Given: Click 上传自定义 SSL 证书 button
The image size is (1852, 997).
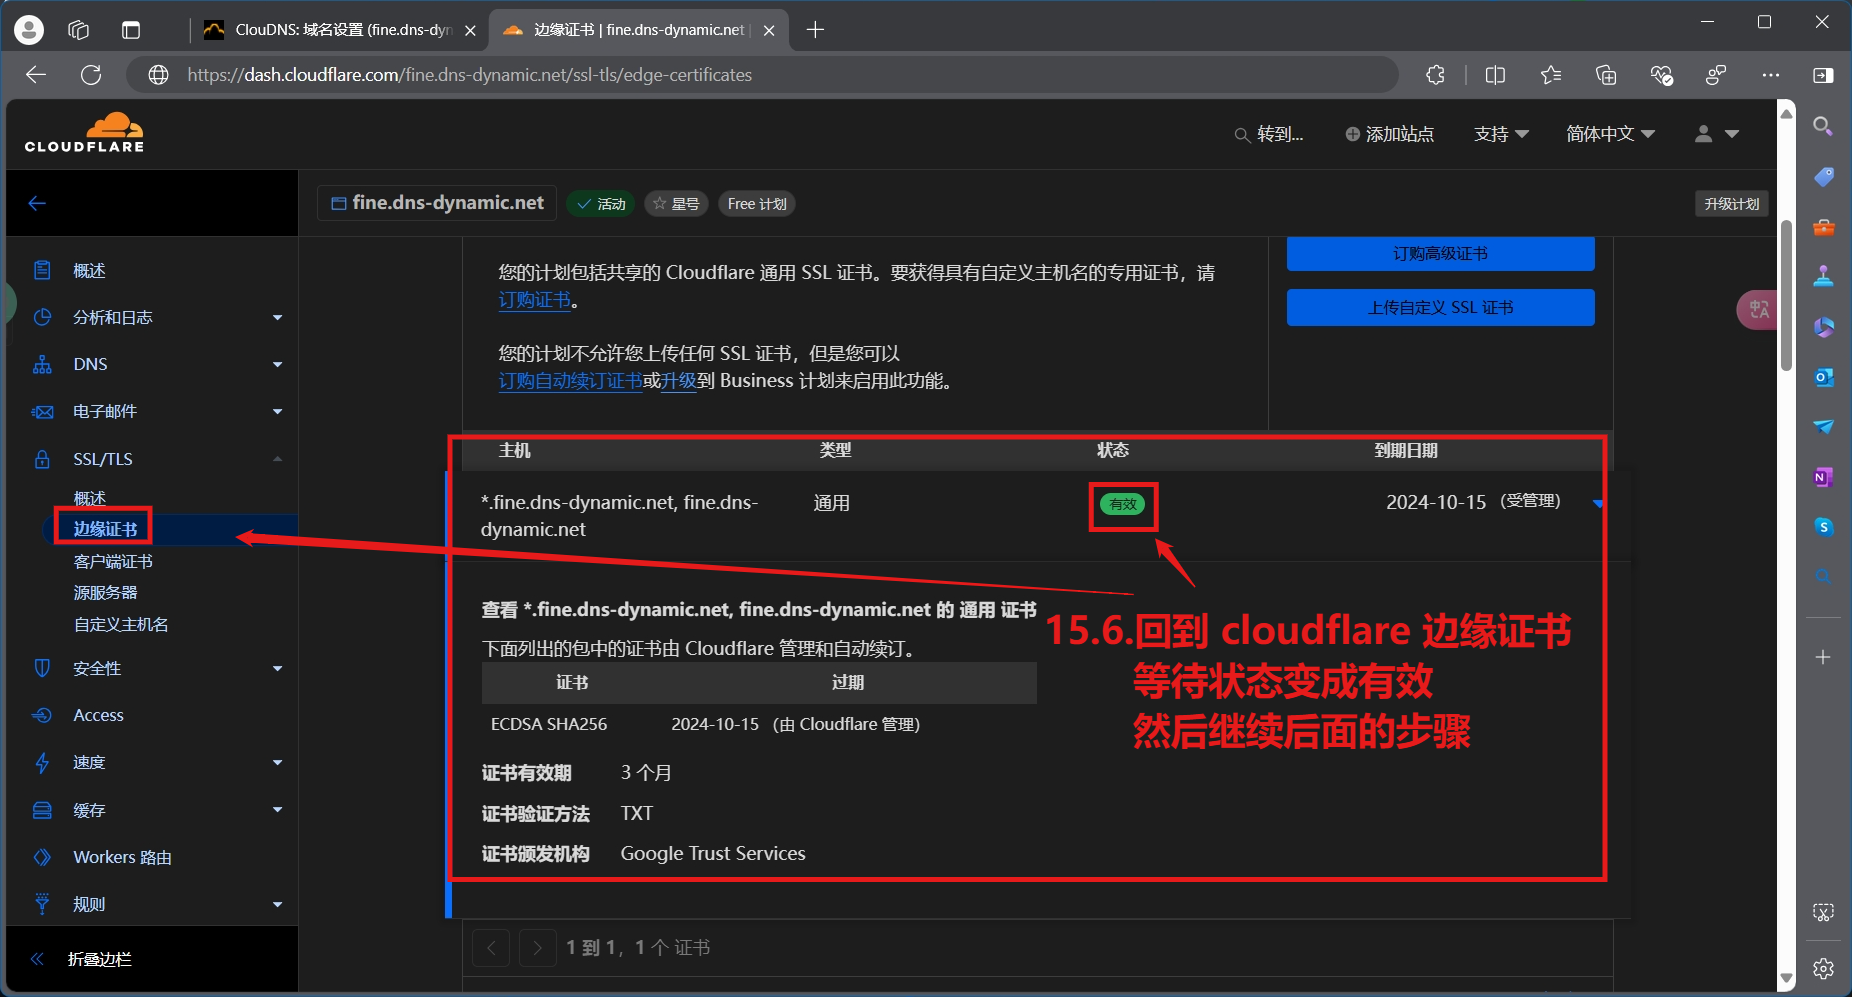Looking at the screenshot, I should (x=1440, y=307).
